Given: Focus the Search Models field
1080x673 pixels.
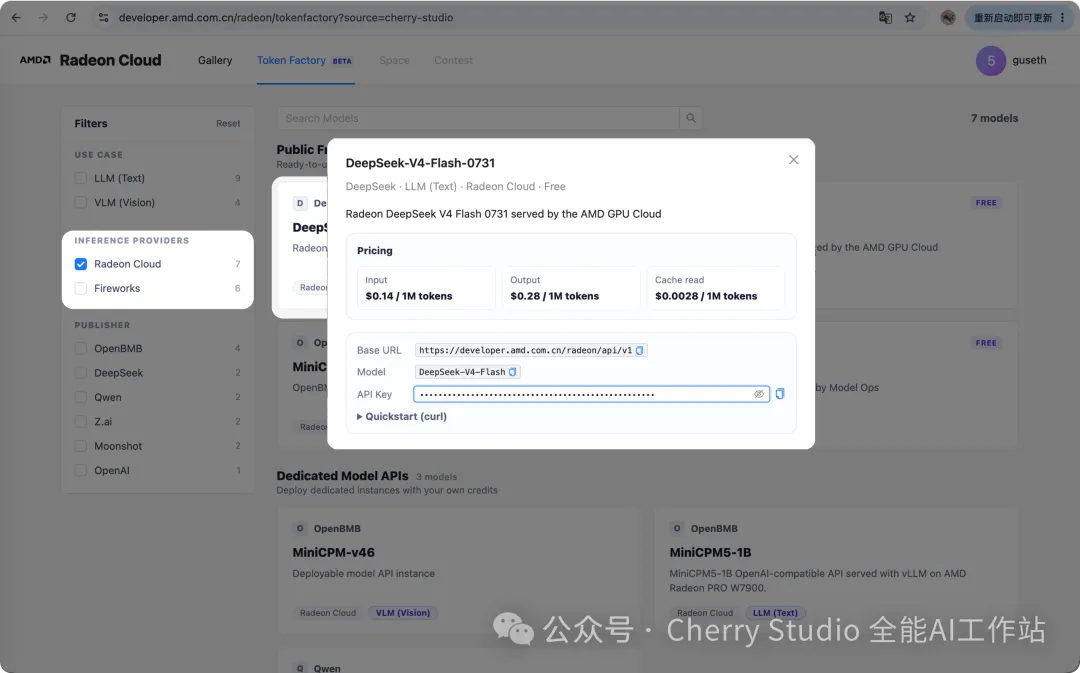Looking at the screenshot, I should pos(478,118).
